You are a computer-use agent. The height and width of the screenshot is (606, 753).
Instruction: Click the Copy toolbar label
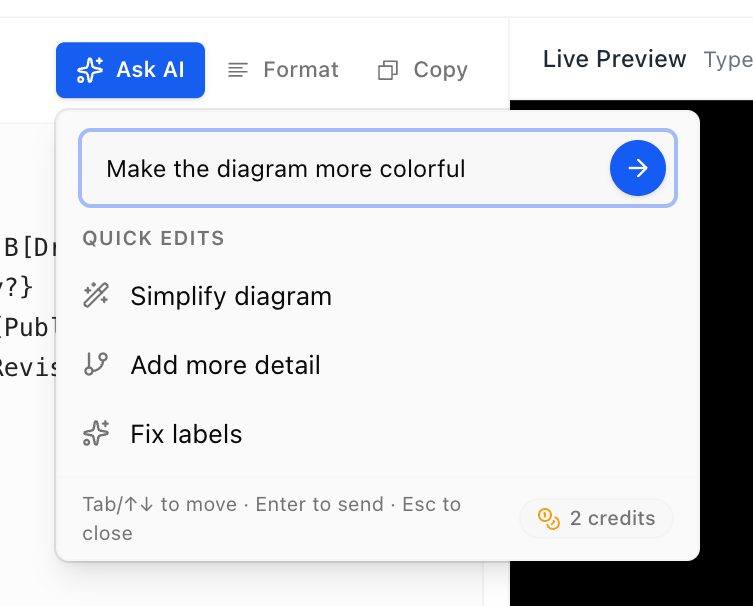(x=440, y=70)
